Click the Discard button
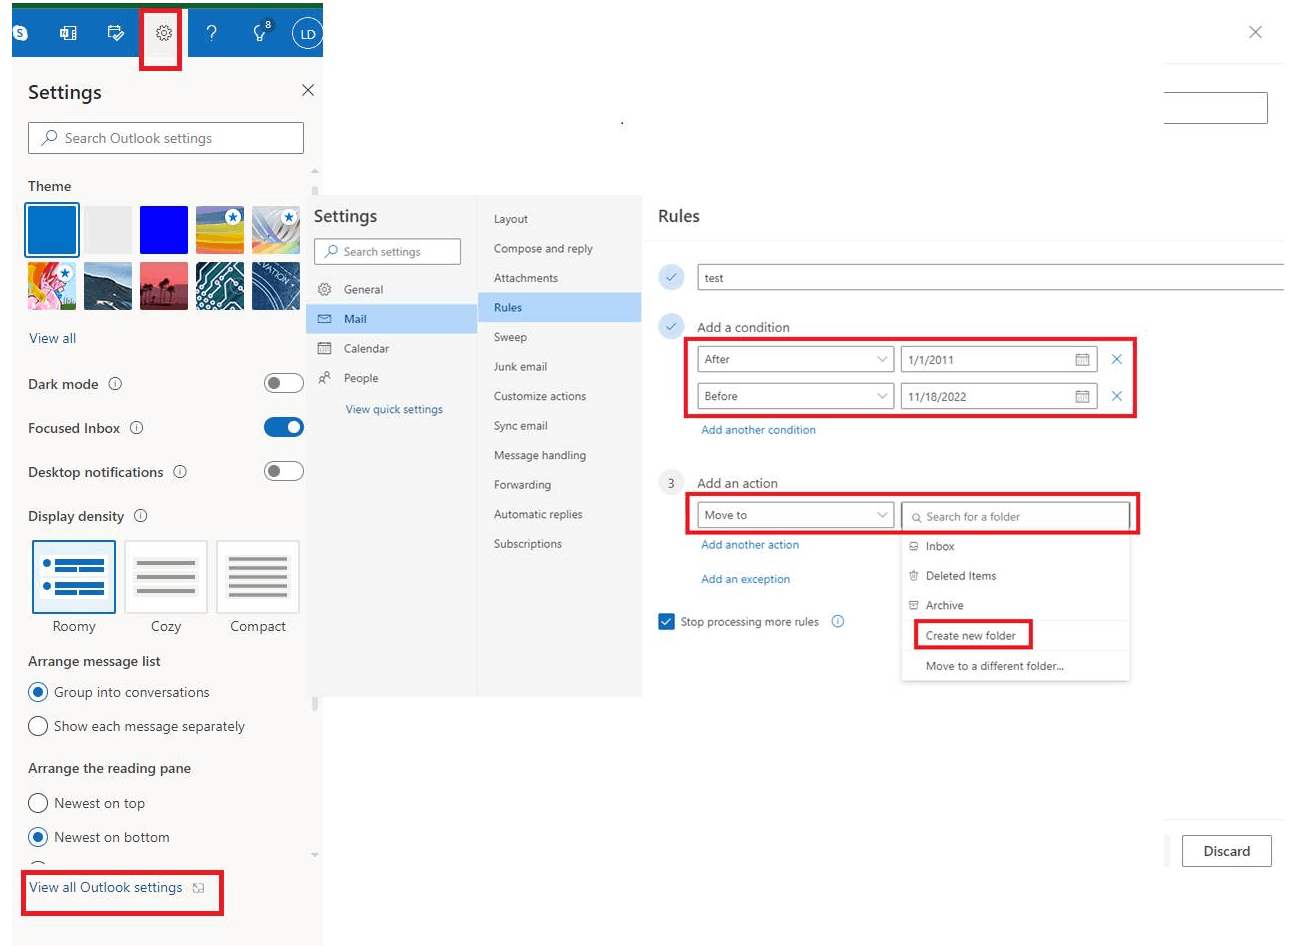The image size is (1291, 946). (1227, 851)
